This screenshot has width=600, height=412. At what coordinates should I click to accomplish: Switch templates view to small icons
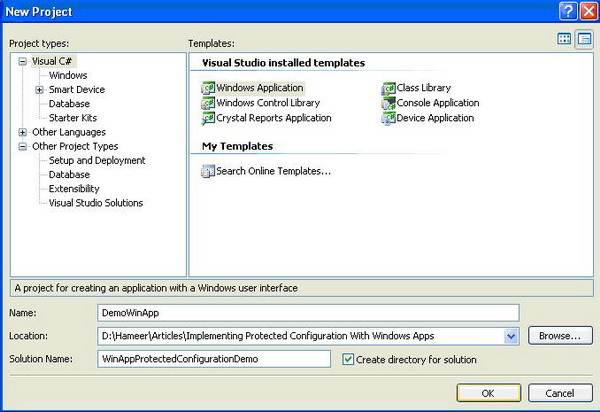584,39
